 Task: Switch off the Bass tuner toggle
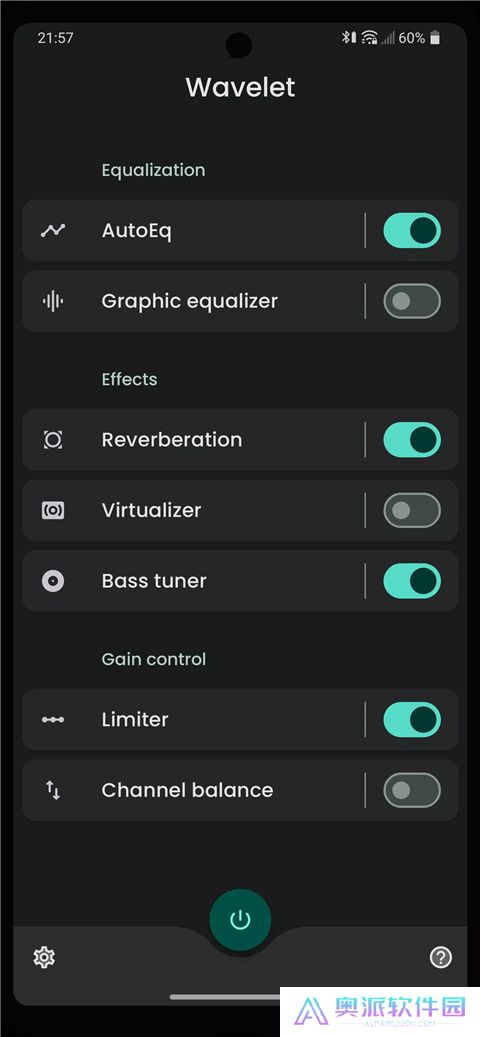pyautogui.click(x=412, y=581)
